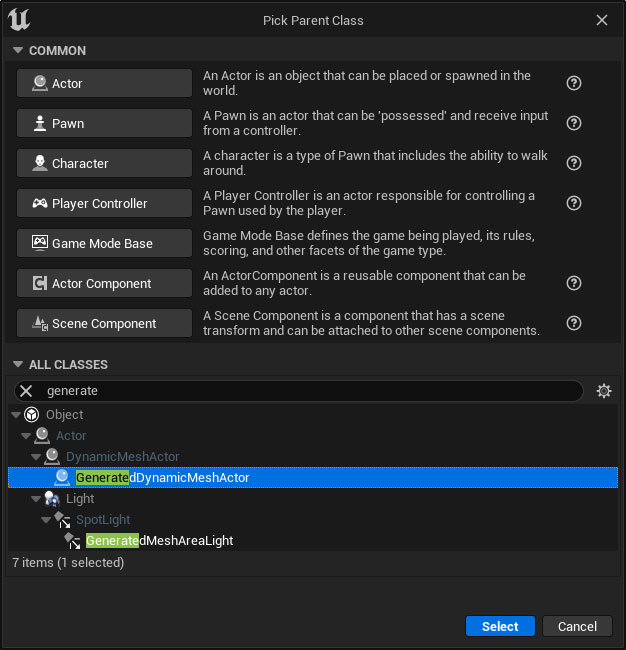This screenshot has width=626, height=650.
Task: Collapse the COMMON section
Action: click(18, 50)
